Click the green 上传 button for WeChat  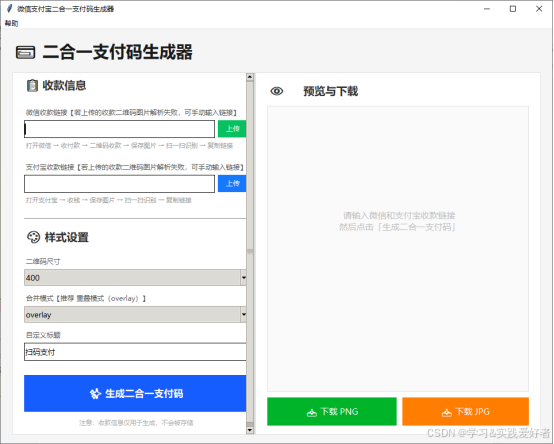point(232,129)
